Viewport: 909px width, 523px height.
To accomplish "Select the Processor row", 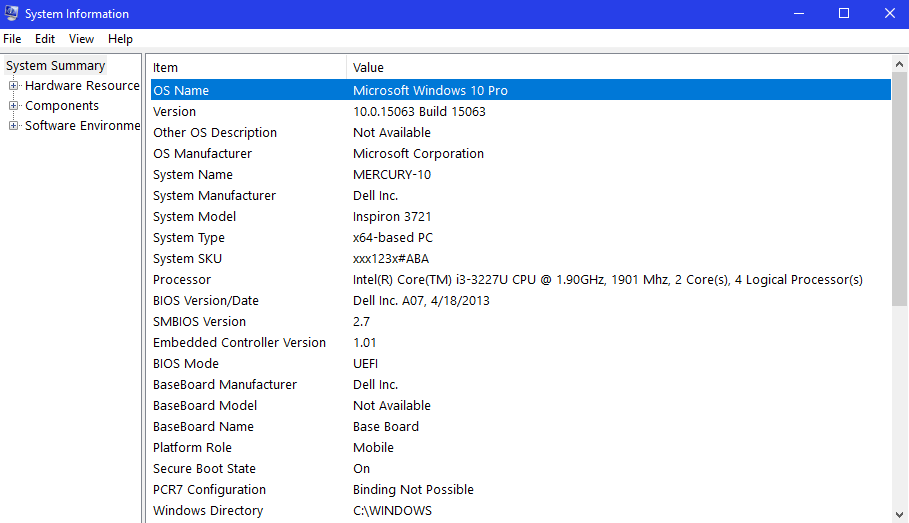I will coord(521,279).
